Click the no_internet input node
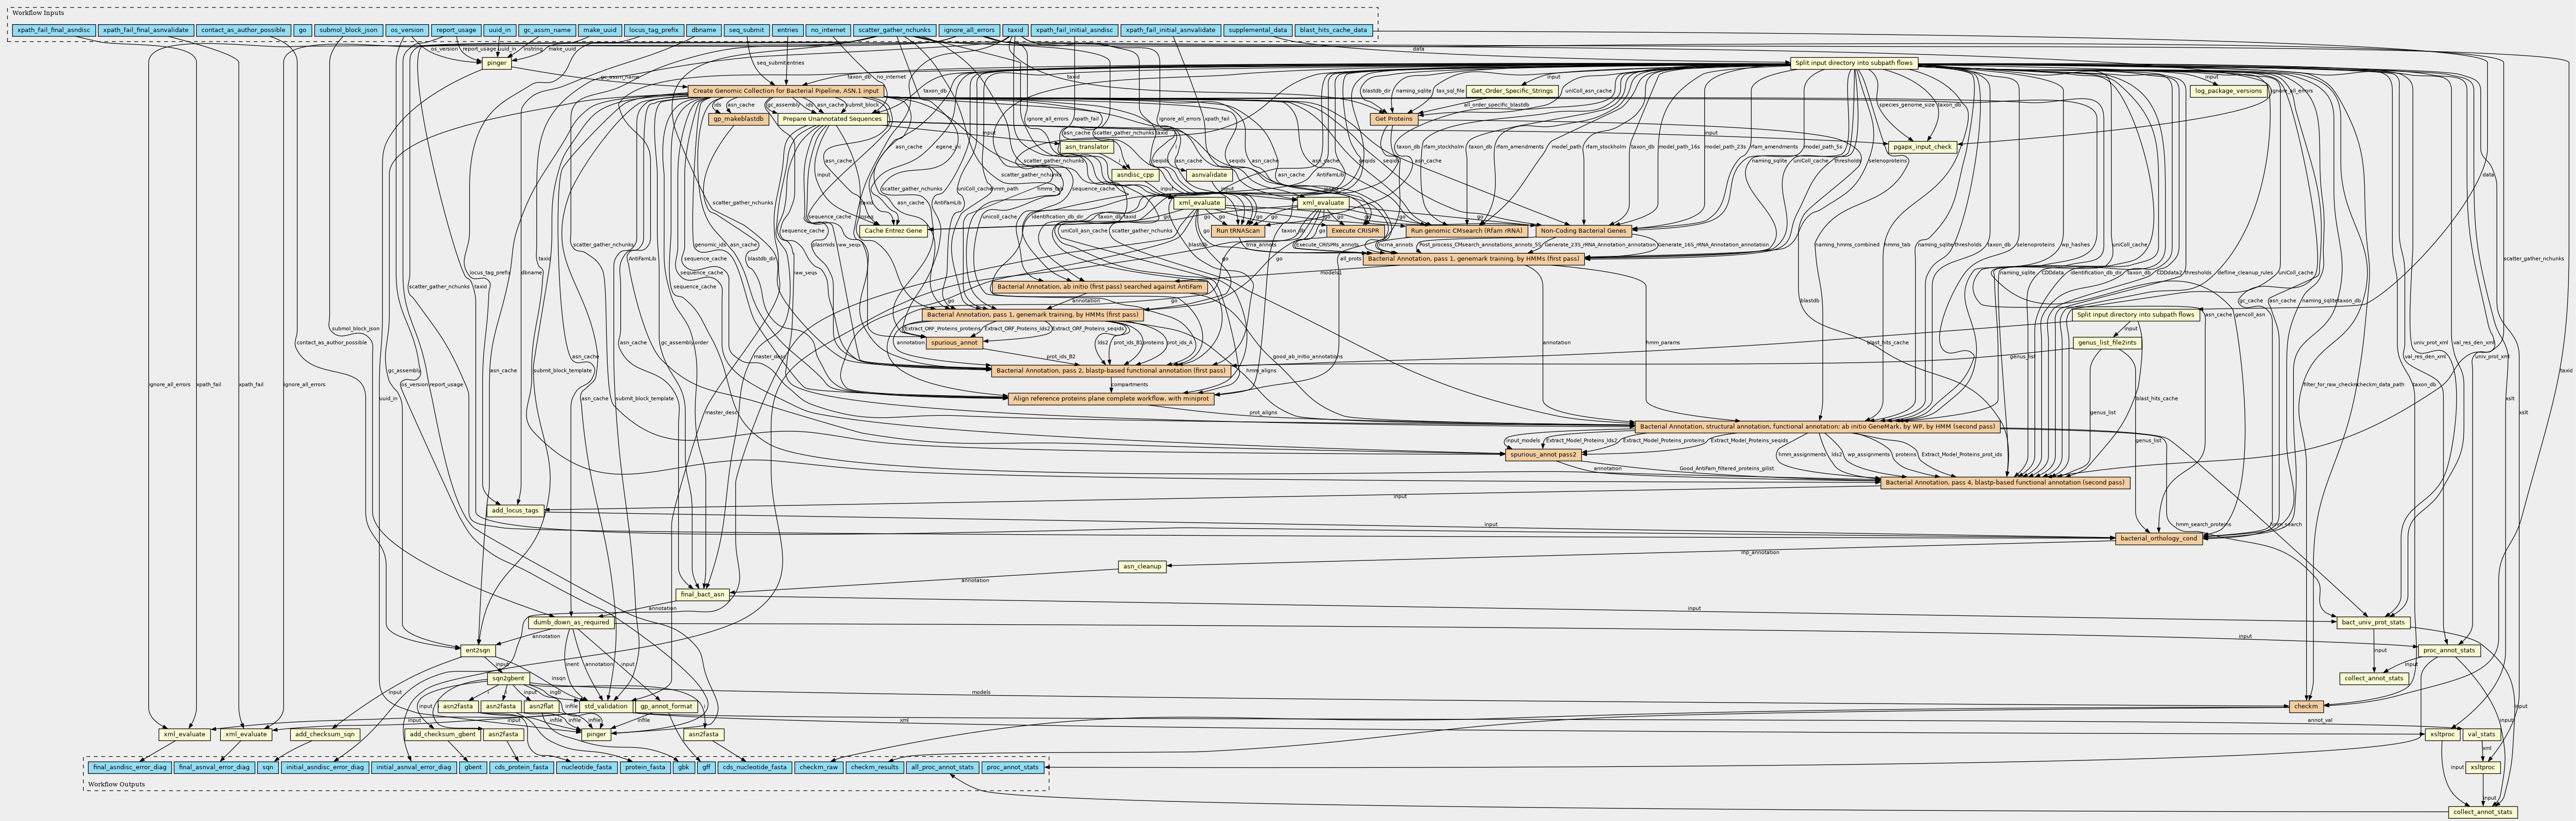The image size is (2576, 821). [x=828, y=30]
